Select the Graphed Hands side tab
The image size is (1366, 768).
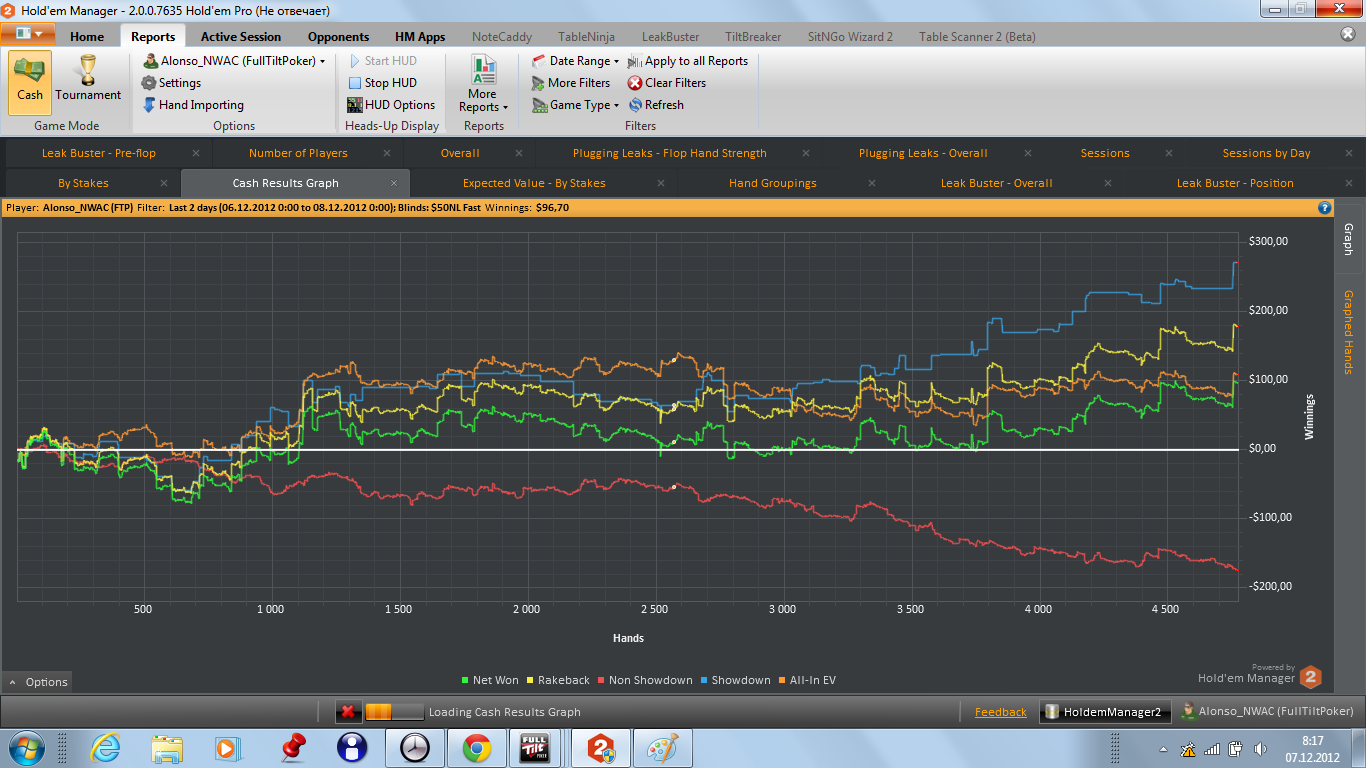click(x=1348, y=332)
